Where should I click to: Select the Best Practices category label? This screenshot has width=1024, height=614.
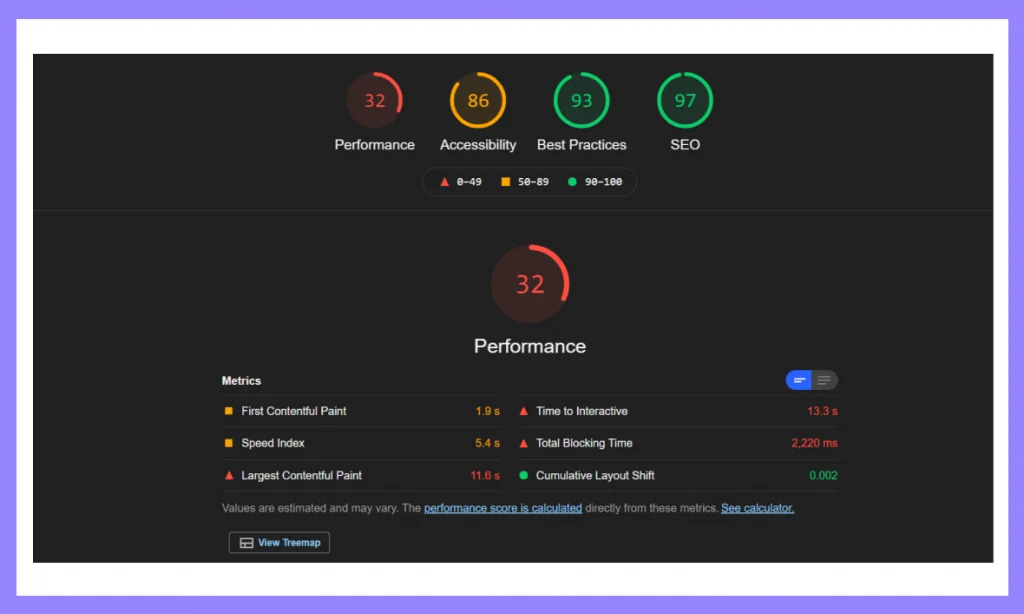[581, 145]
